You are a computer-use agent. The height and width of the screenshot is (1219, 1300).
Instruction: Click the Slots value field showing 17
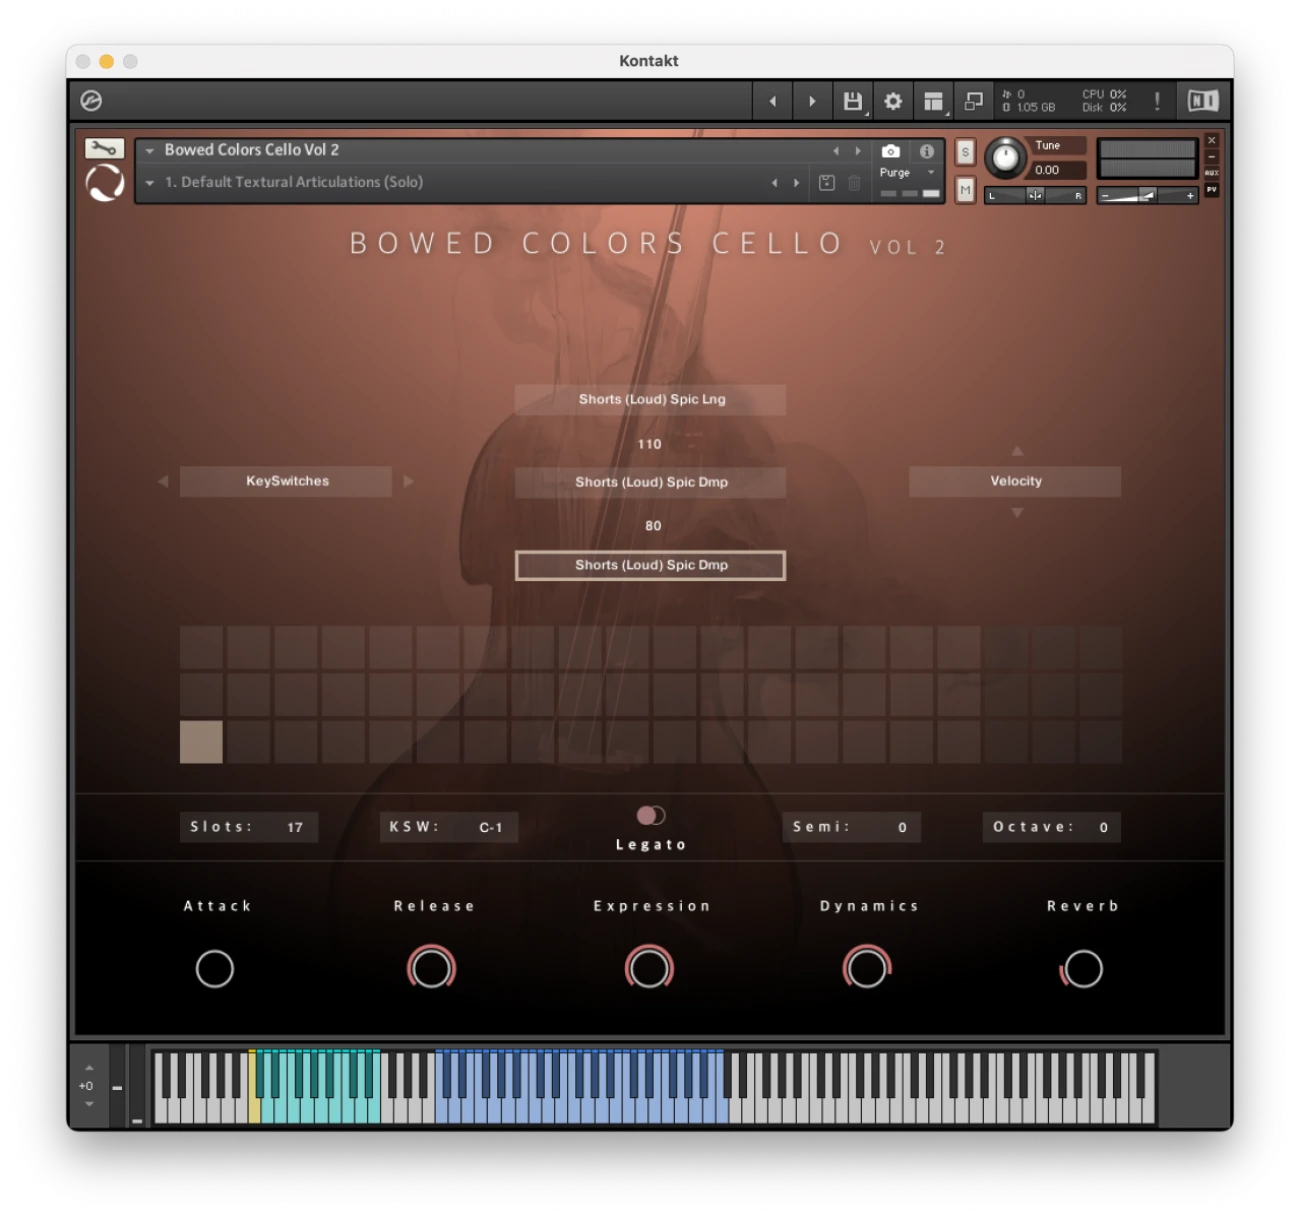[294, 827]
